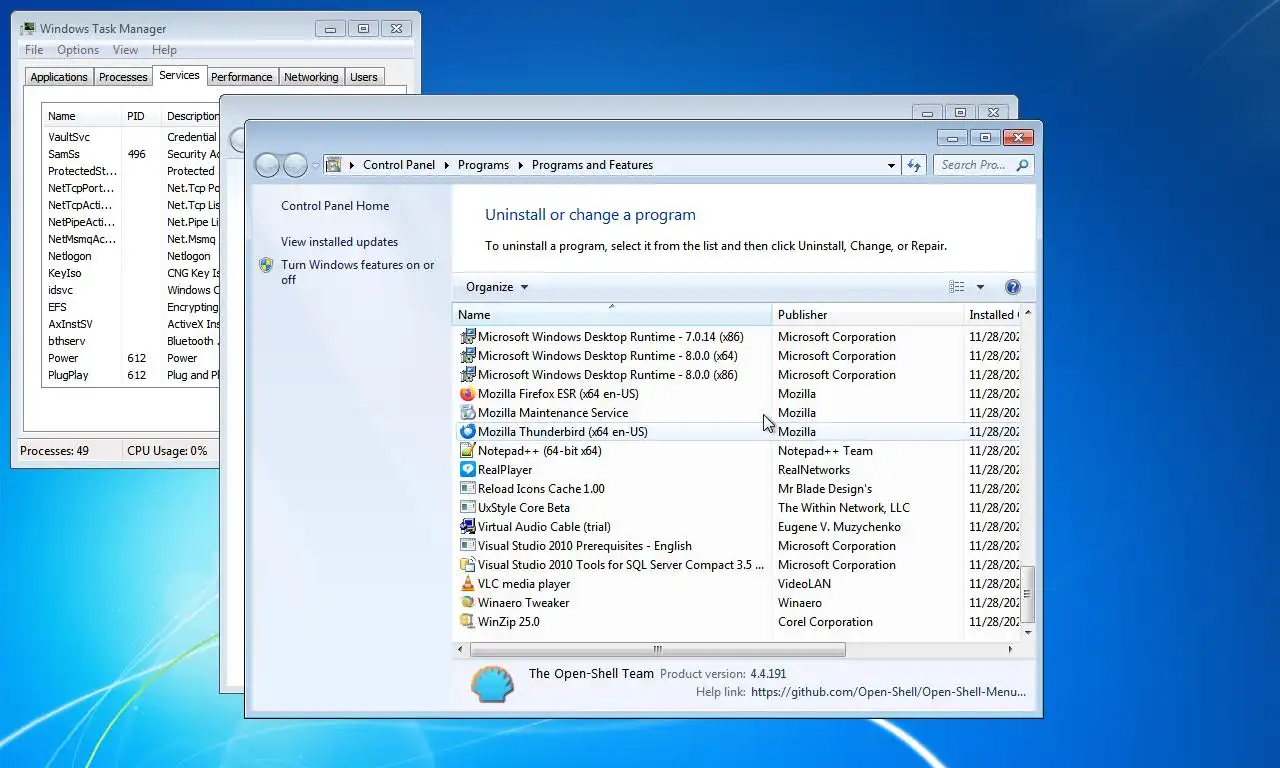Image resolution: width=1280 pixels, height=768 pixels.
Task: Click the Winaero Tweaker program icon
Action: tap(467, 603)
